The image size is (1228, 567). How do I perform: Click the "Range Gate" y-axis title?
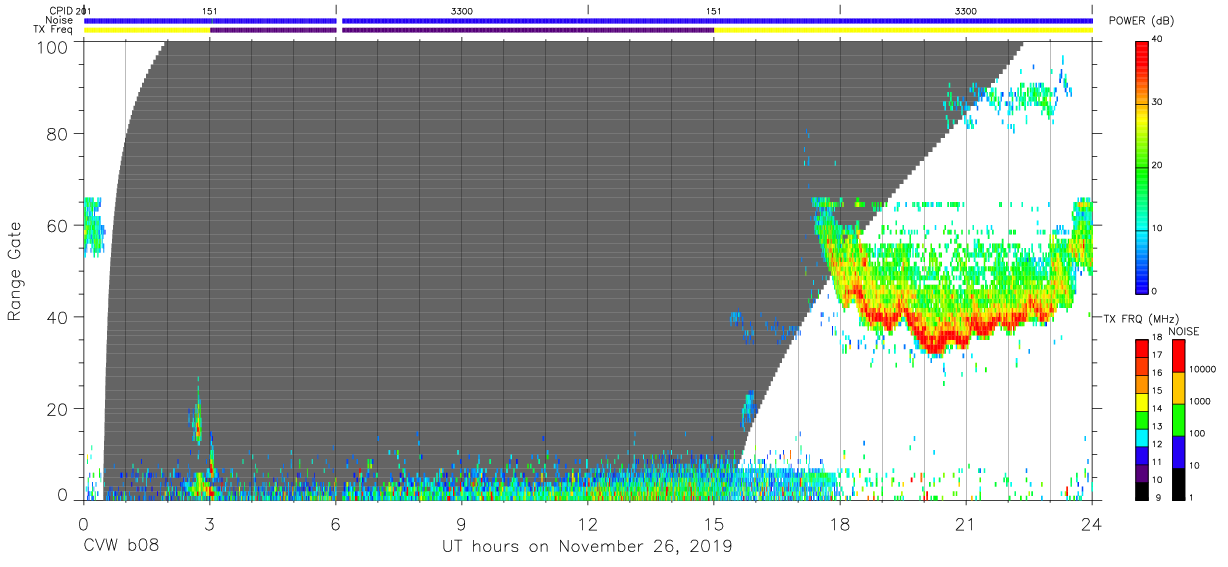(15, 271)
